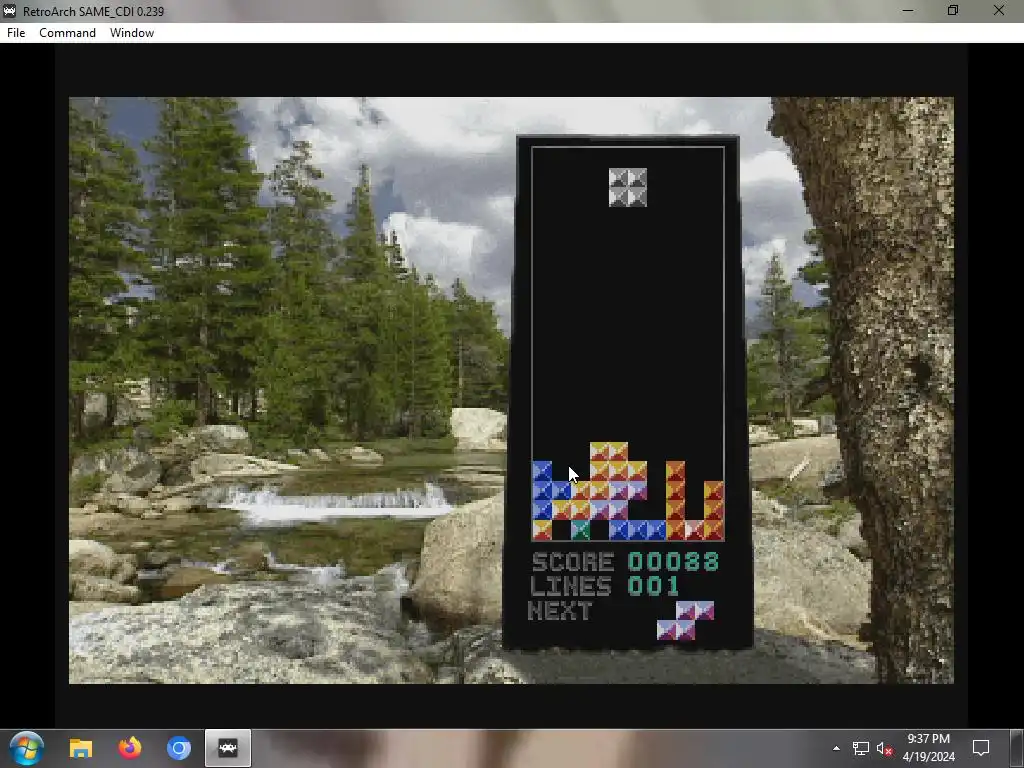
Task: Close the RetroArch window
Action: (999, 11)
